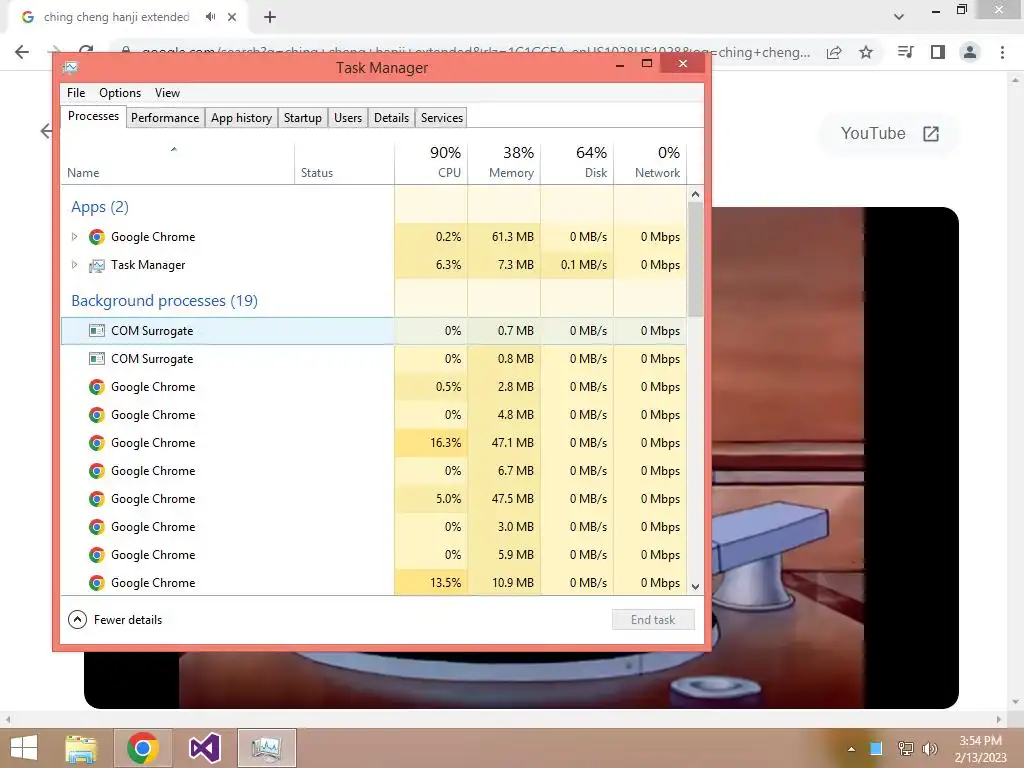Sort by the Name column header

click(178, 162)
